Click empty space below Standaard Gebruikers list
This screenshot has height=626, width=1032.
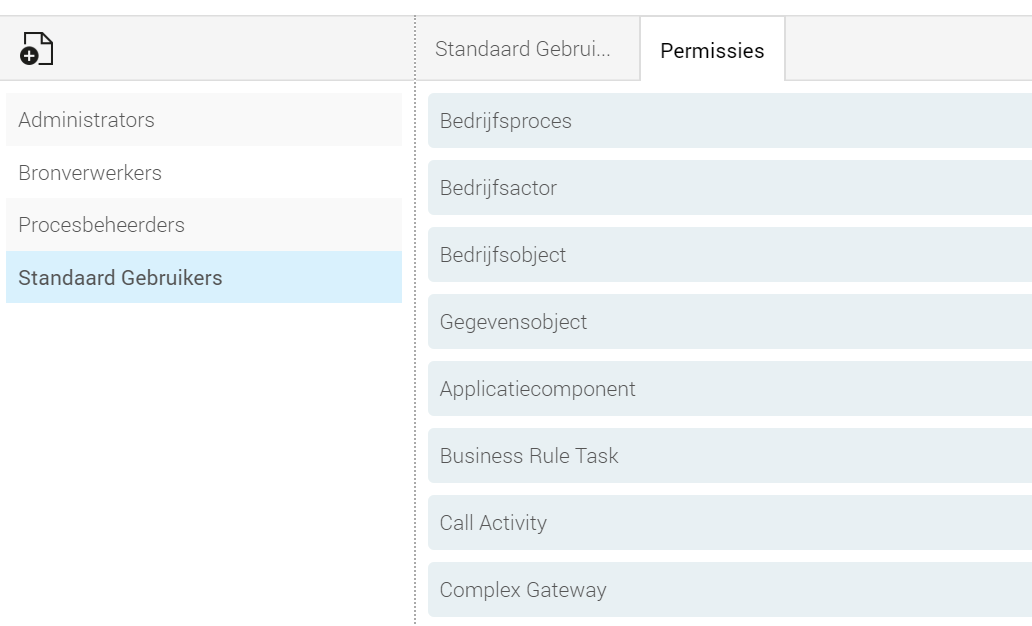point(204,461)
